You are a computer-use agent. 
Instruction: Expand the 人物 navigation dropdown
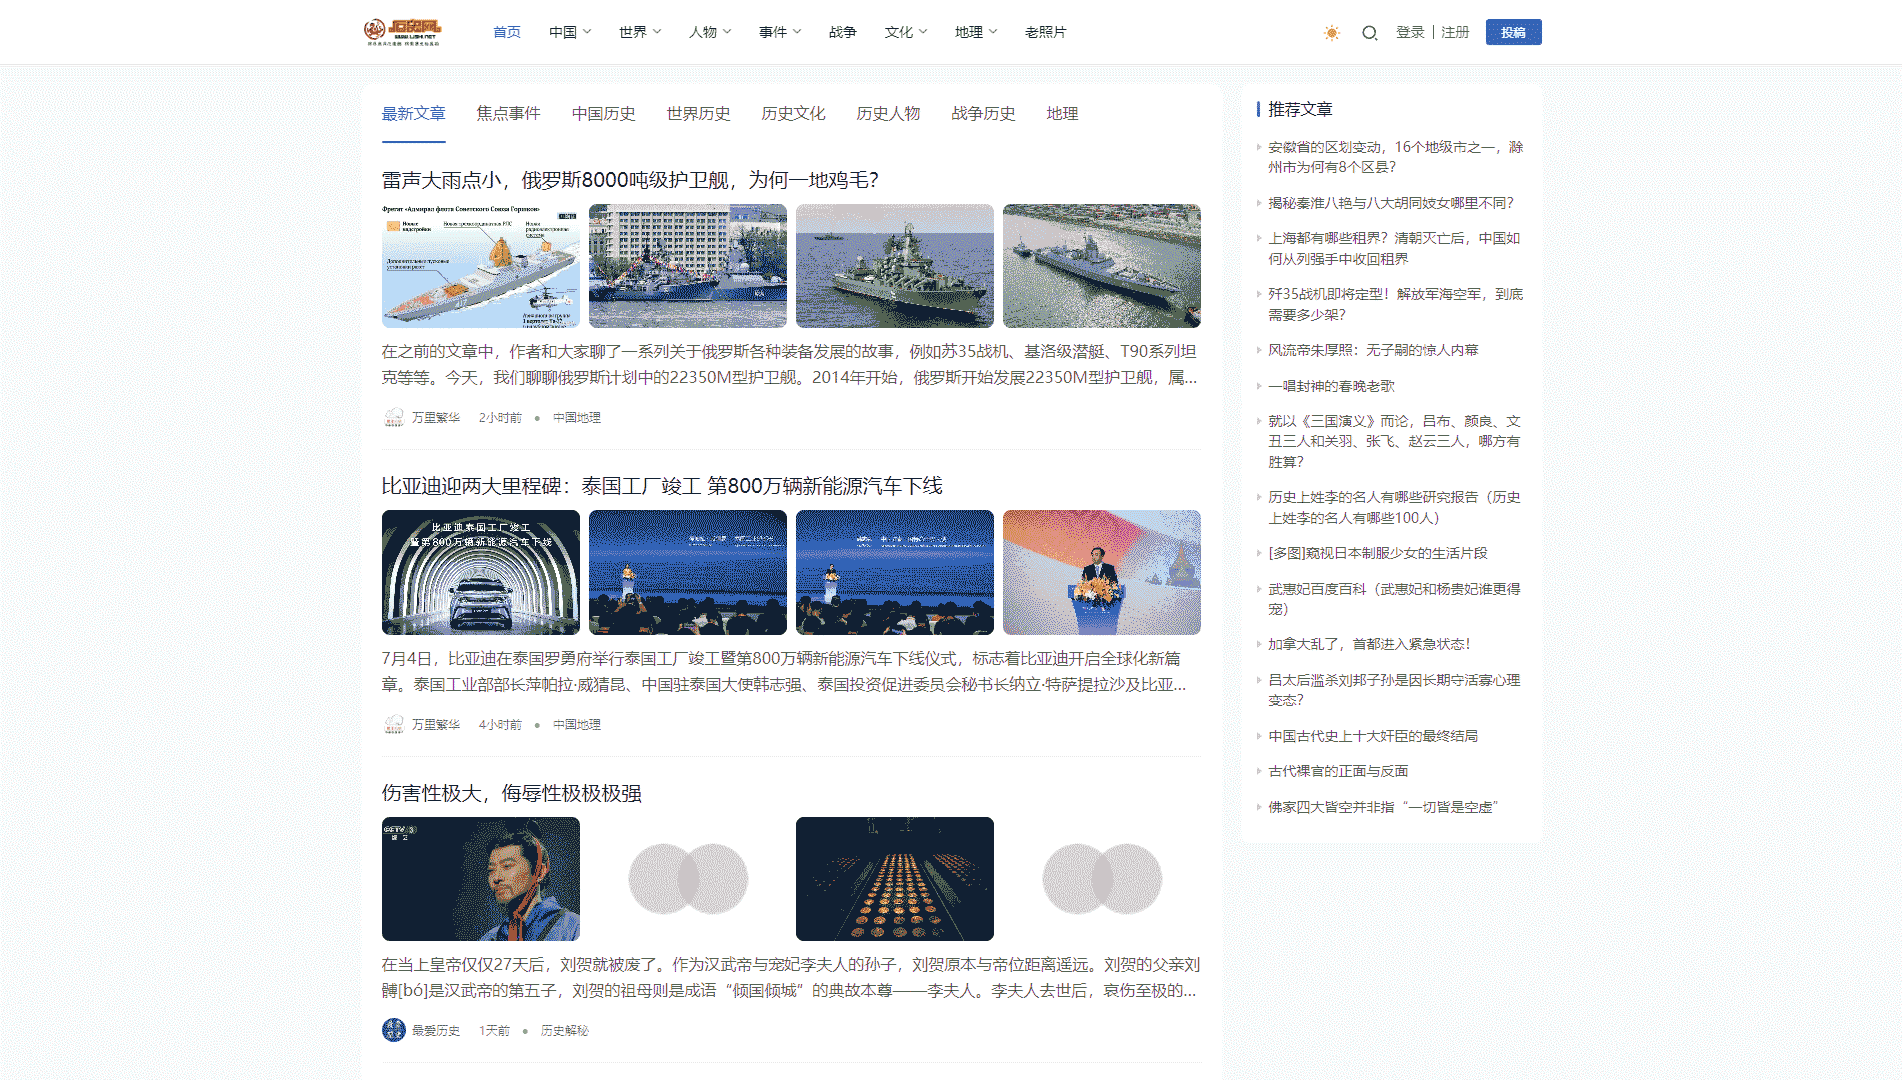click(x=710, y=32)
